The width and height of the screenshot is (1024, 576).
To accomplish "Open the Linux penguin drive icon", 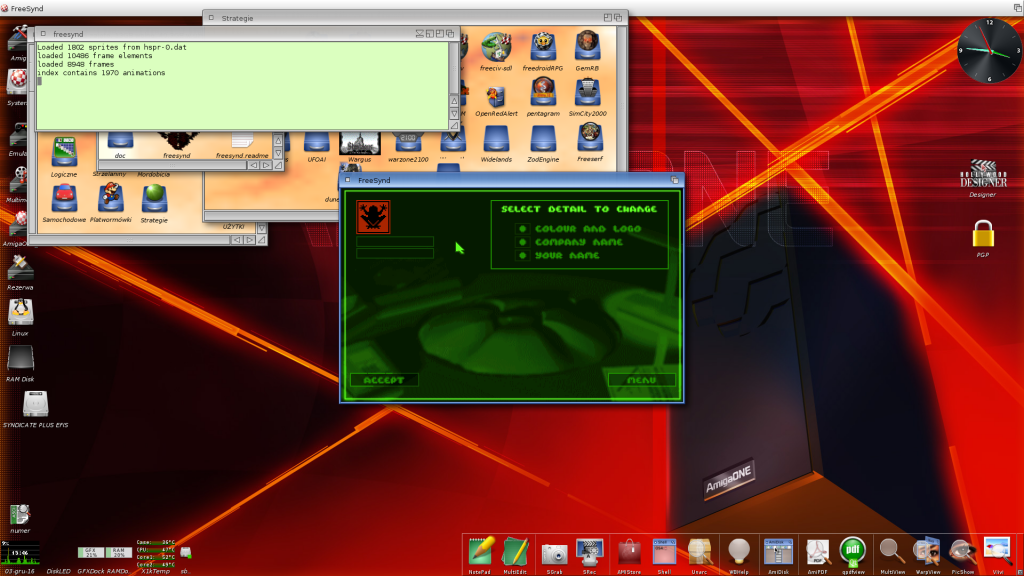I will pos(20,314).
